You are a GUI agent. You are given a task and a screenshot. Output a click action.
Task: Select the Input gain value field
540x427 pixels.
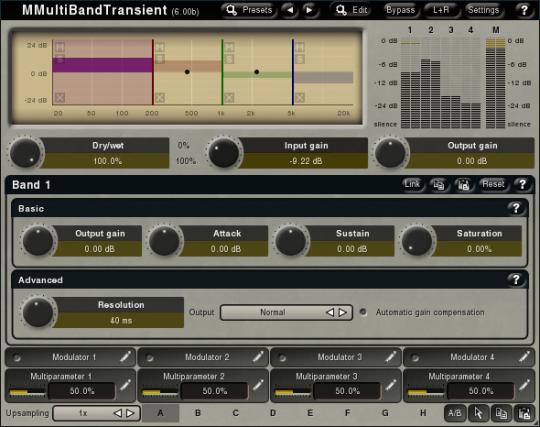[x=305, y=161]
